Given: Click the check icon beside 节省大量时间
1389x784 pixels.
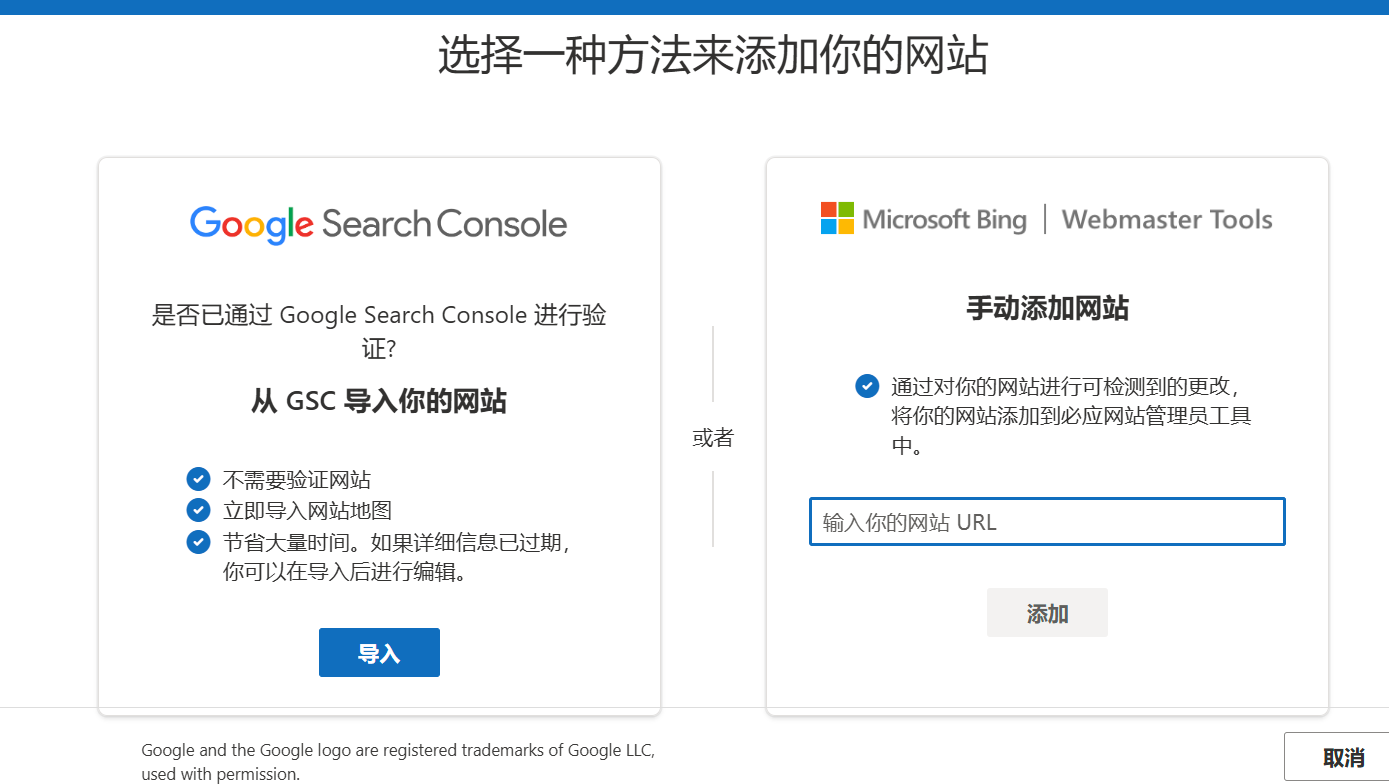Looking at the screenshot, I should 198,542.
